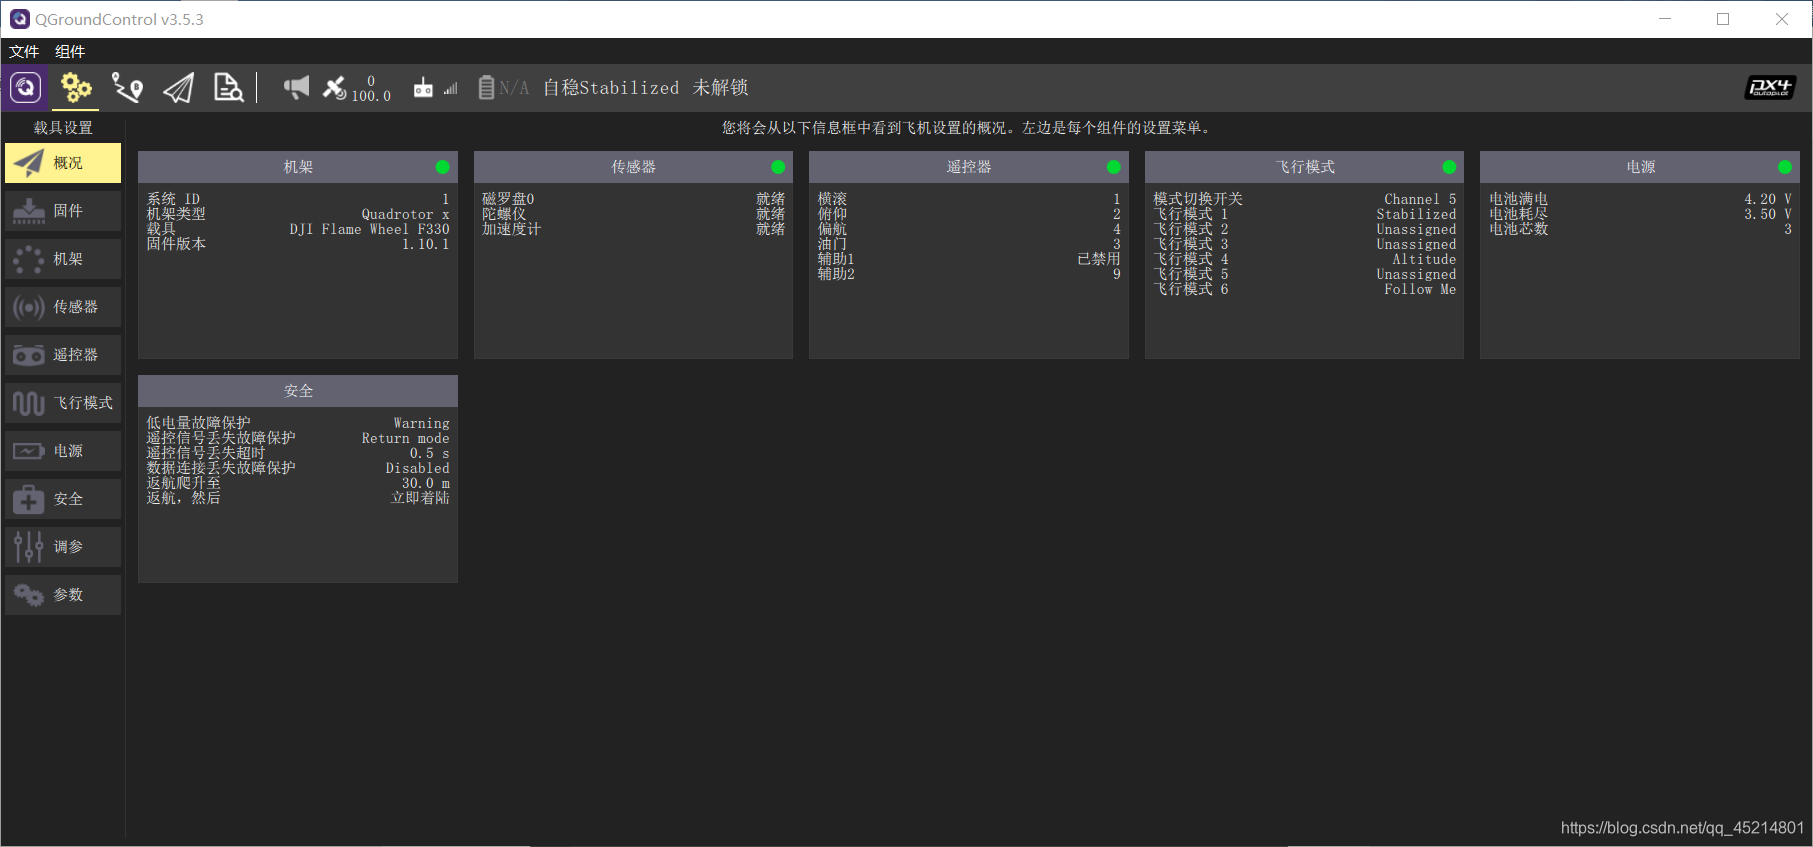This screenshot has height=847, width=1813.
Task: Click the 遥控器 summary card header
Action: (x=969, y=167)
